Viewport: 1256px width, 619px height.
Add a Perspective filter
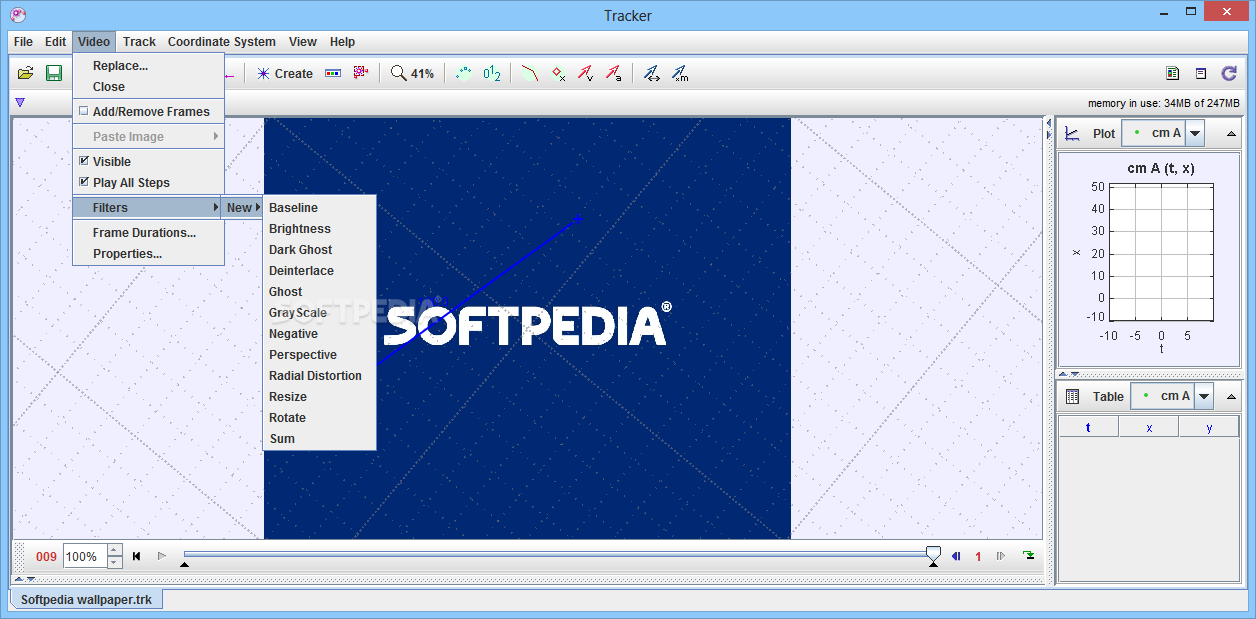(x=319, y=354)
